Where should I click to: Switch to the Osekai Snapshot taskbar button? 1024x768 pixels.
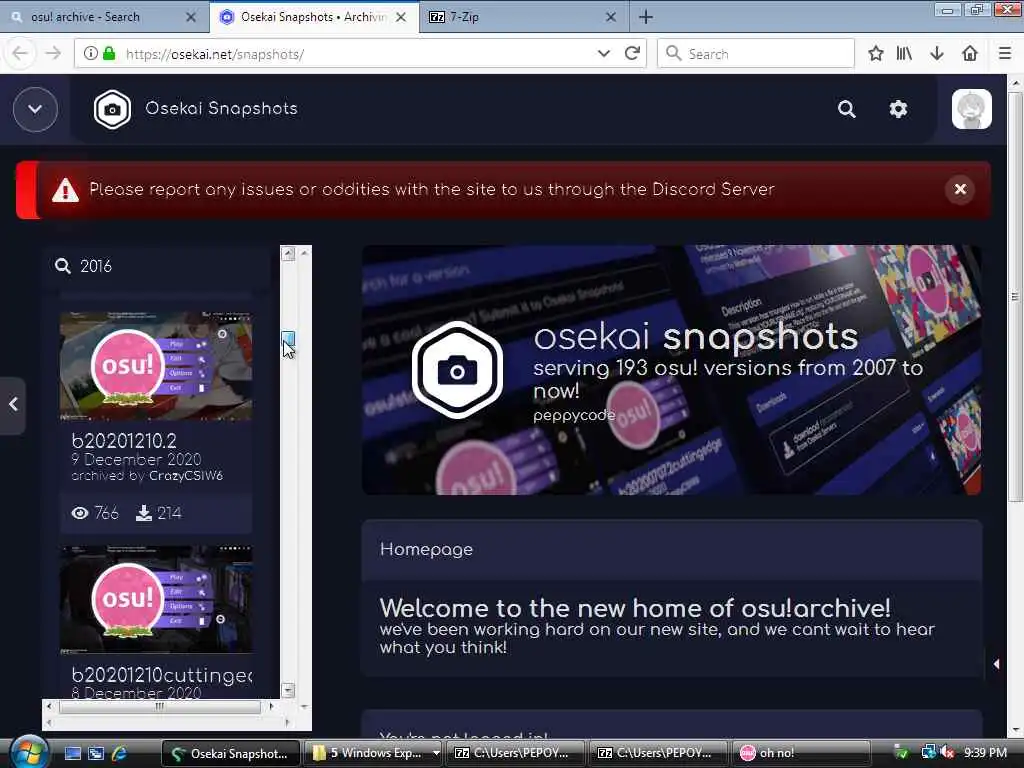[x=231, y=754]
